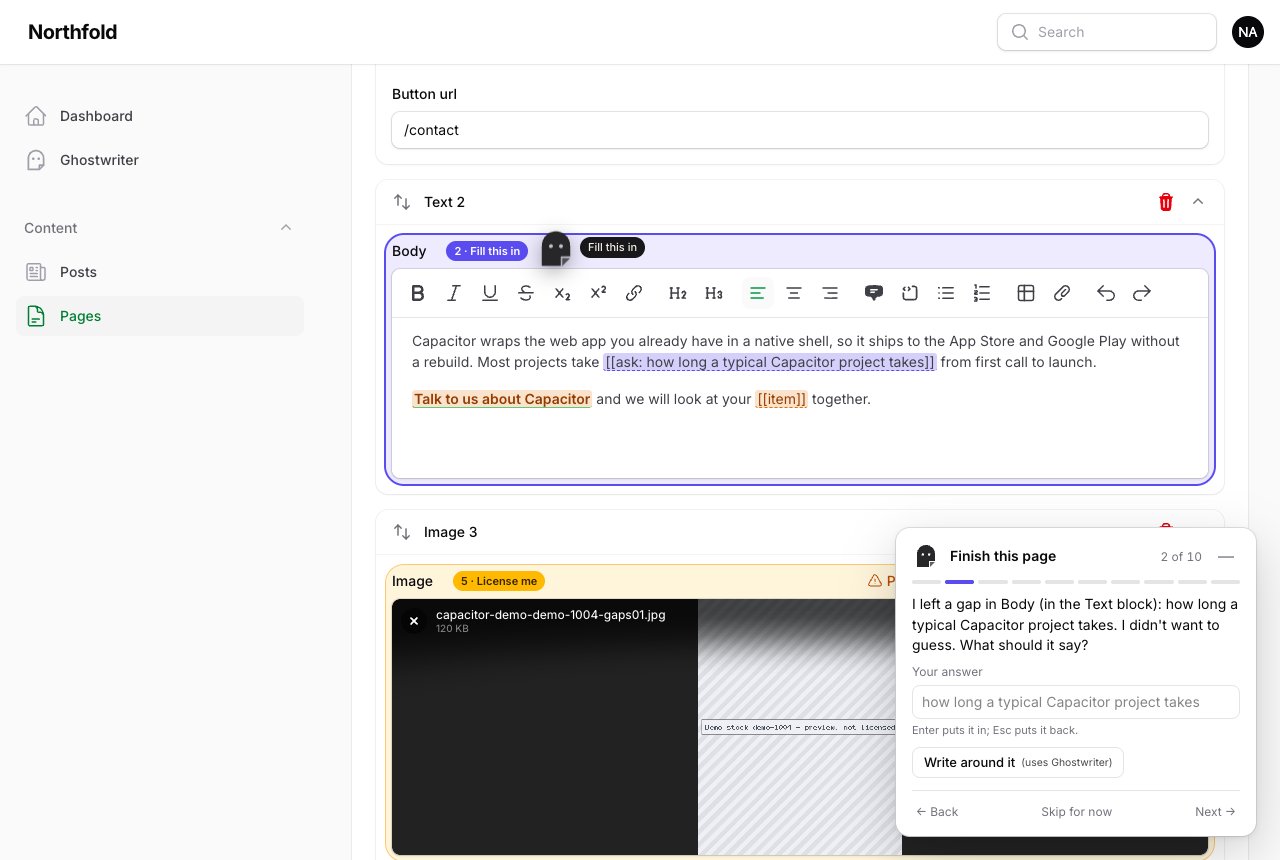1280x860 pixels.
Task: Open Dashboard from sidebar
Action: 160,116
